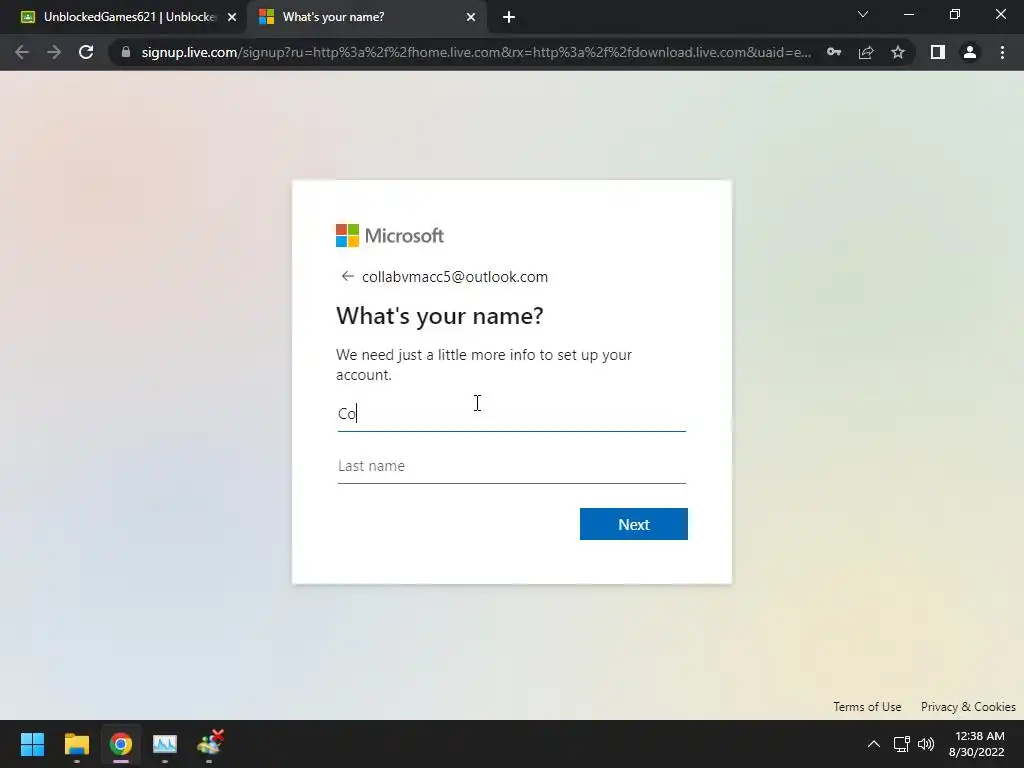Open Terms of Use link

point(867,707)
